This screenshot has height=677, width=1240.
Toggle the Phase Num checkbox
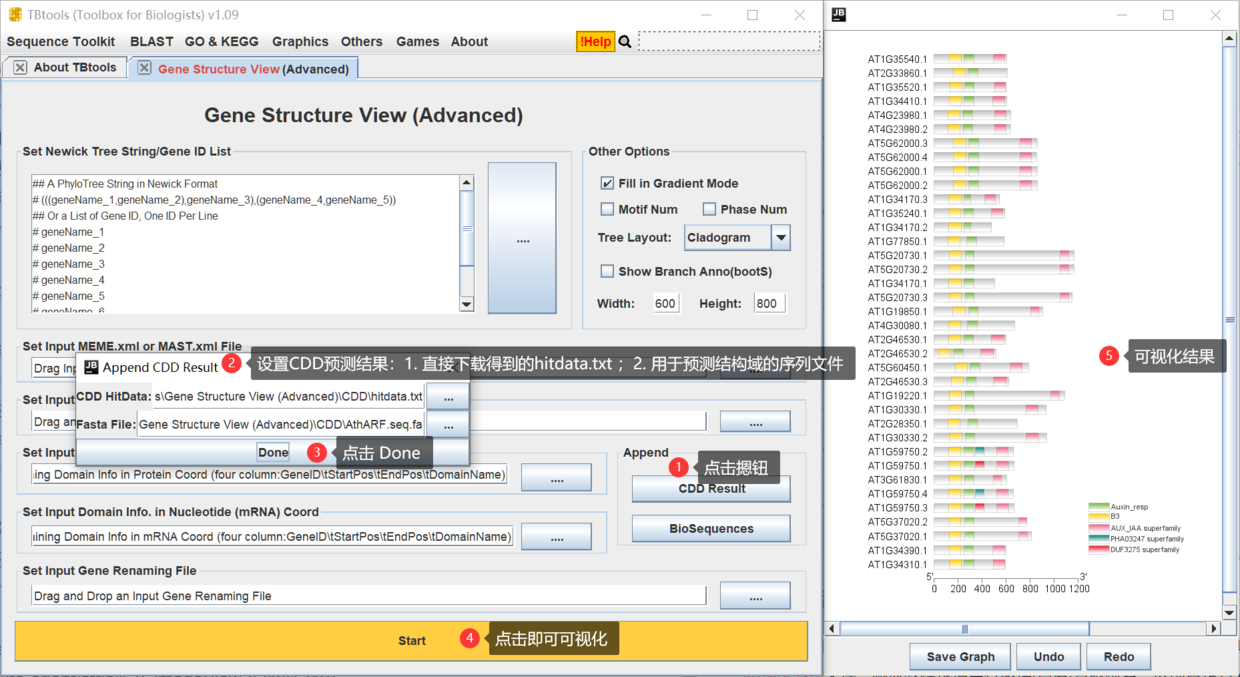[709, 209]
